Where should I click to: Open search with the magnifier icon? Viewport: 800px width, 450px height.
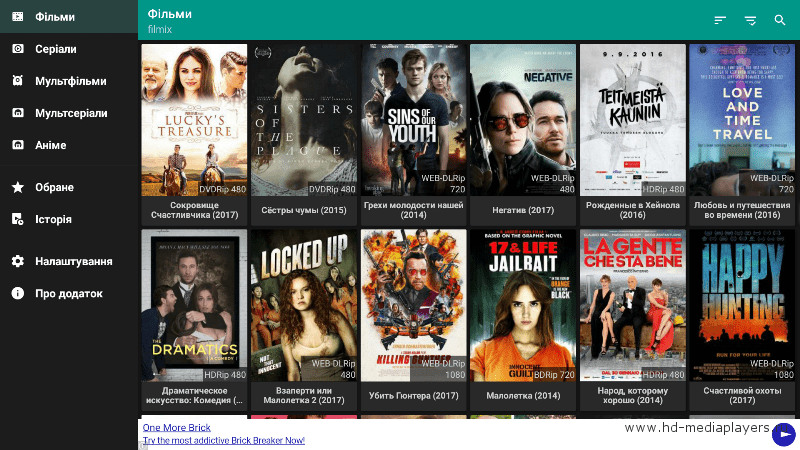point(780,20)
